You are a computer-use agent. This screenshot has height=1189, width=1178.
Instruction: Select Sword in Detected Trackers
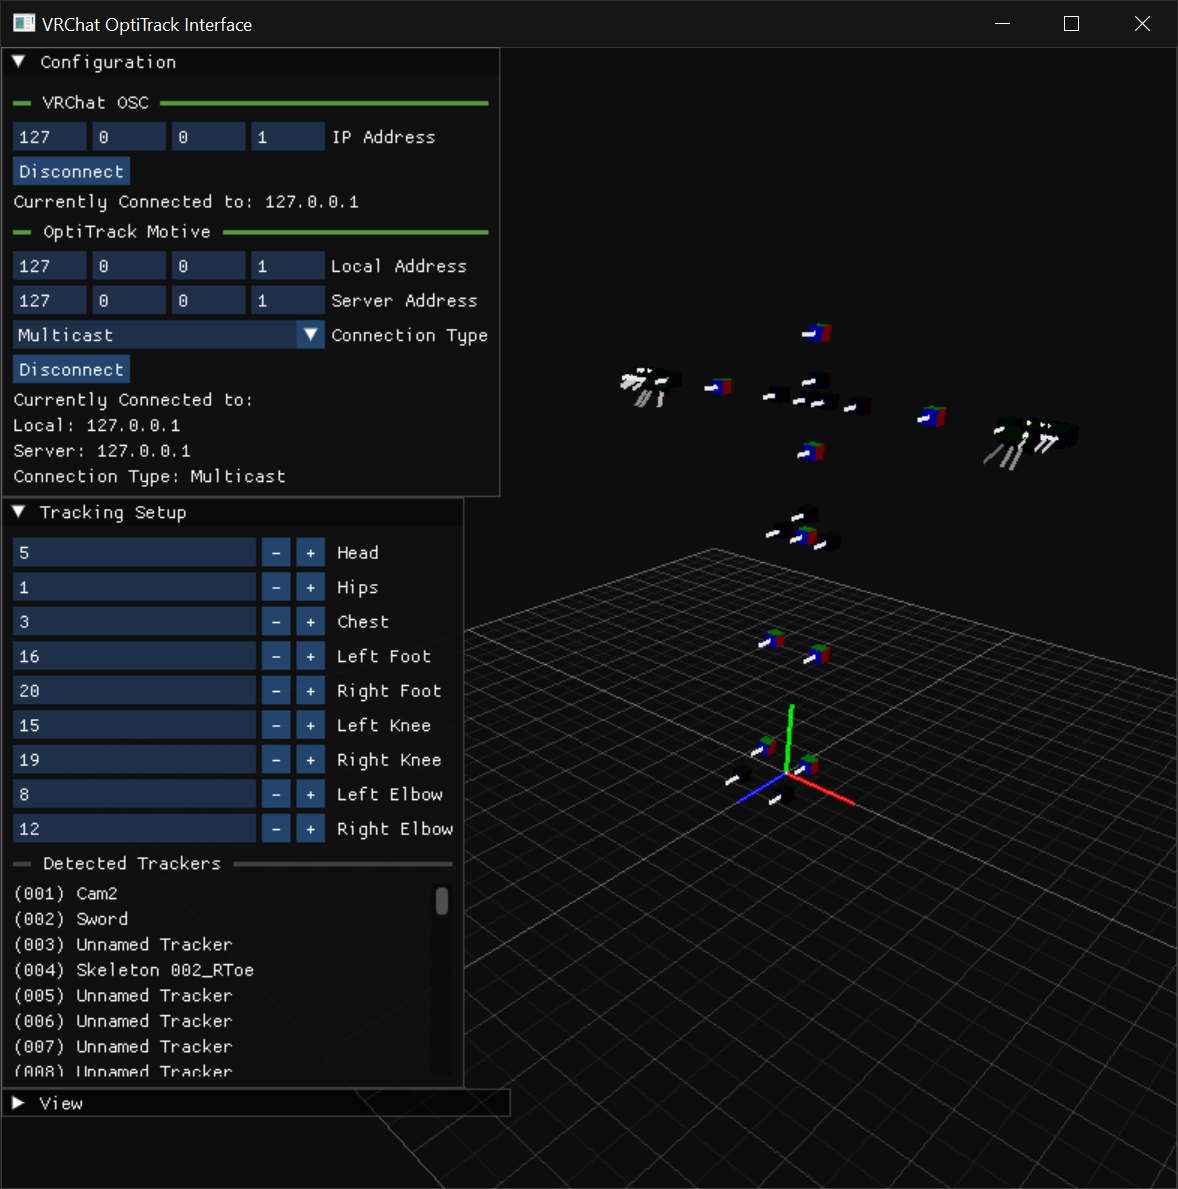coord(100,918)
